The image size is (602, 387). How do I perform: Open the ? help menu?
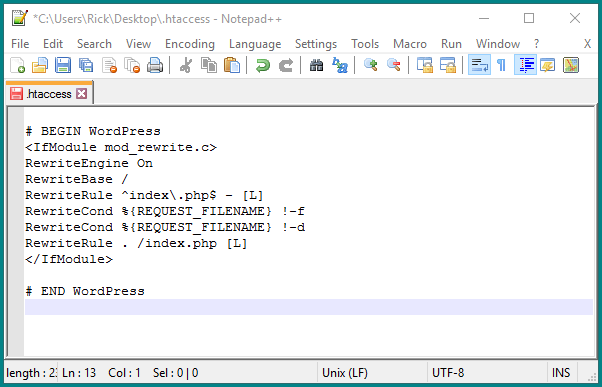tap(536, 44)
